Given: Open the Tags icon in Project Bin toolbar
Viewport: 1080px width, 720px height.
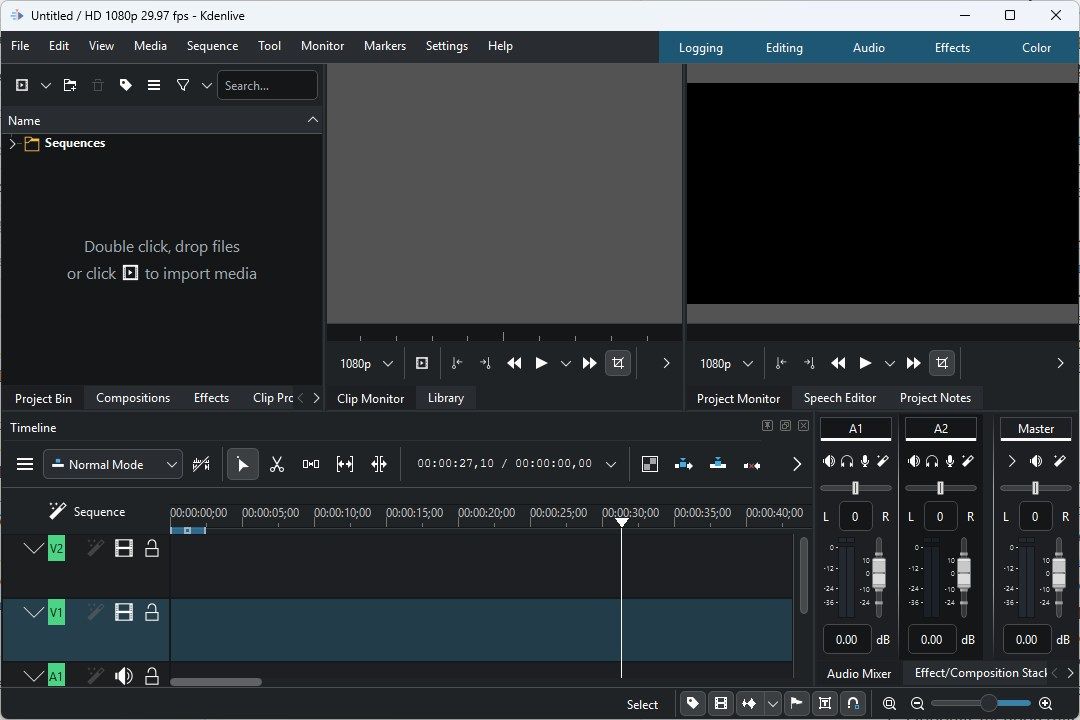Looking at the screenshot, I should 125,85.
